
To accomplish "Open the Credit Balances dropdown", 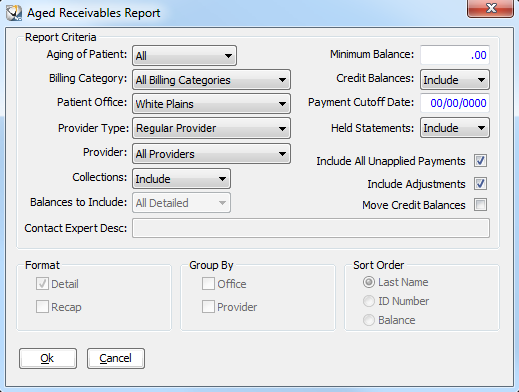I will click(455, 80).
